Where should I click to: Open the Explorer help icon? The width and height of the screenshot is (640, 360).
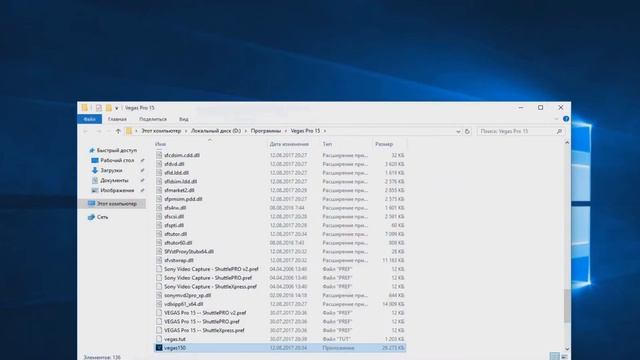point(566,119)
